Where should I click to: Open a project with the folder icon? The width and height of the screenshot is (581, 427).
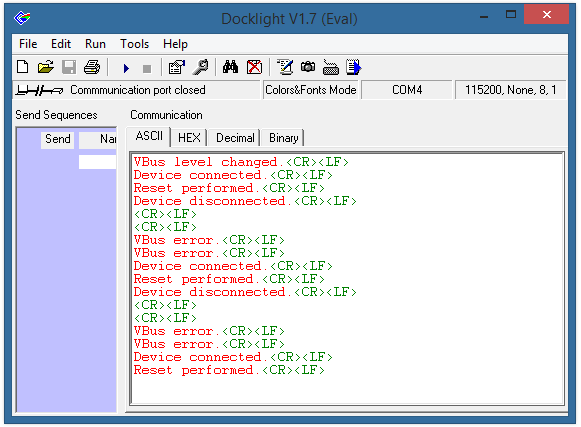click(46, 67)
